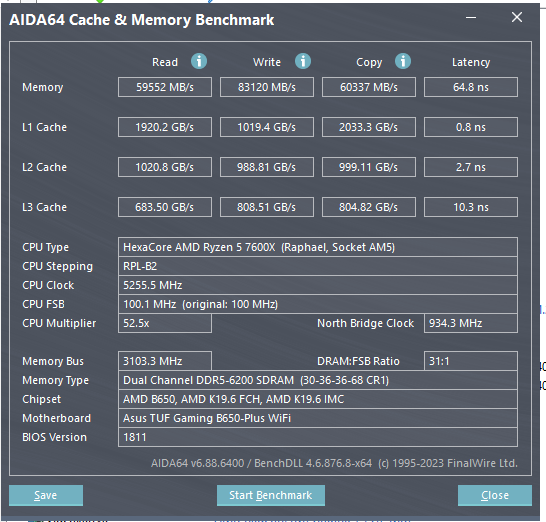Click the CPU FSB value 100.1 MHz
Screen dimensions: 546x522
click(x=318, y=304)
